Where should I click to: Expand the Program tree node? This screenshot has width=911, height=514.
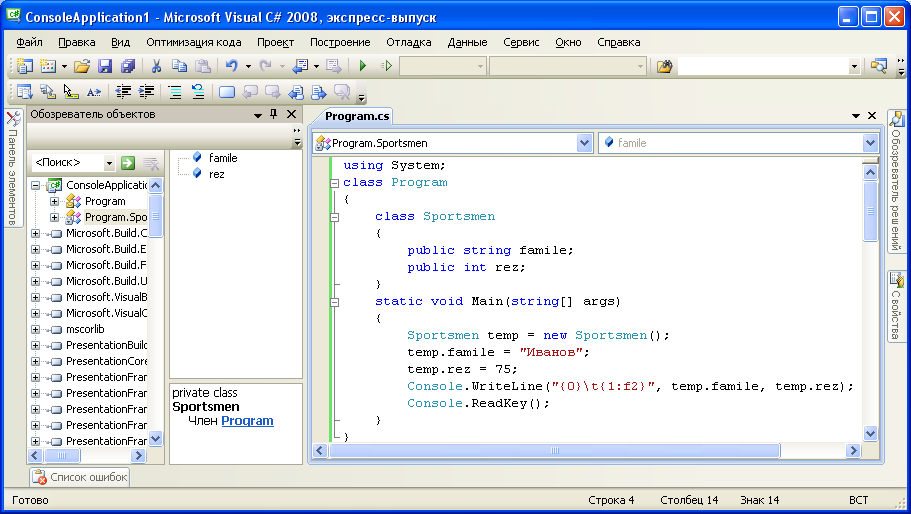coord(54,202)
